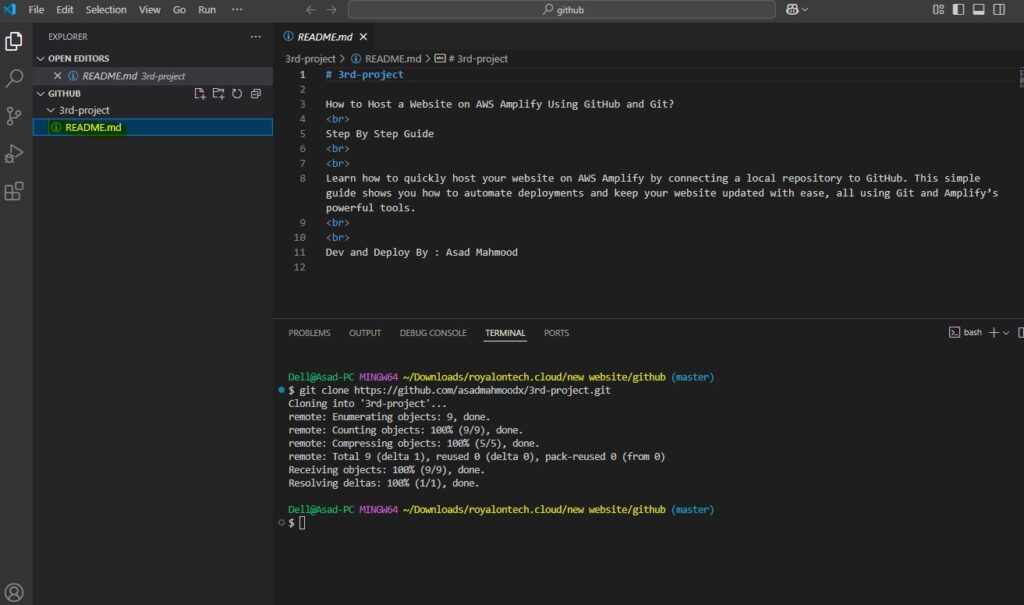The width and height of the screenshot is (1024, 605).
Task: Open the View menu
Action: click(150, 9)
